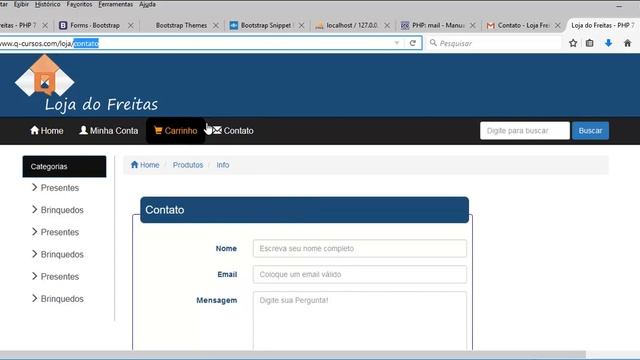Expand the third Presentes category chevron
This screenshot has width=640, height=360.
click(x=35, y=276)
